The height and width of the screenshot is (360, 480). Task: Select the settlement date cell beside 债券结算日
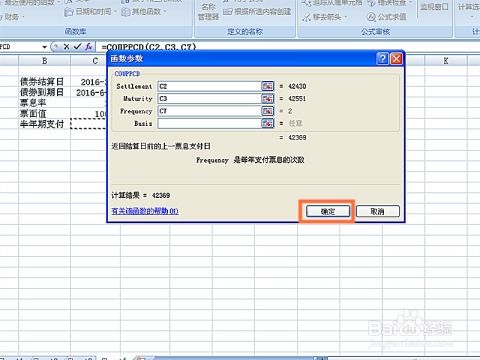(89, 82)
